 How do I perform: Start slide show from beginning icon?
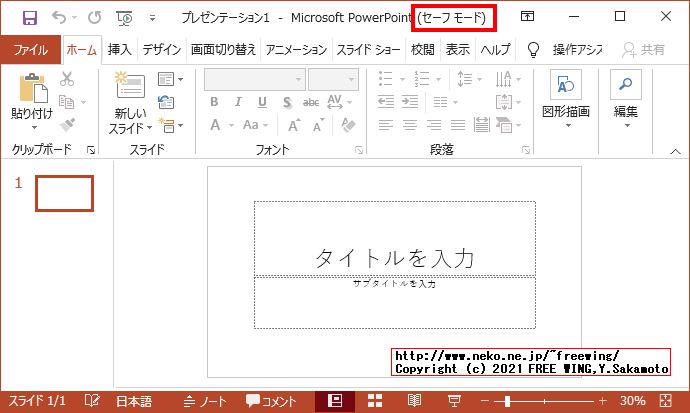[x=125, y=18]
